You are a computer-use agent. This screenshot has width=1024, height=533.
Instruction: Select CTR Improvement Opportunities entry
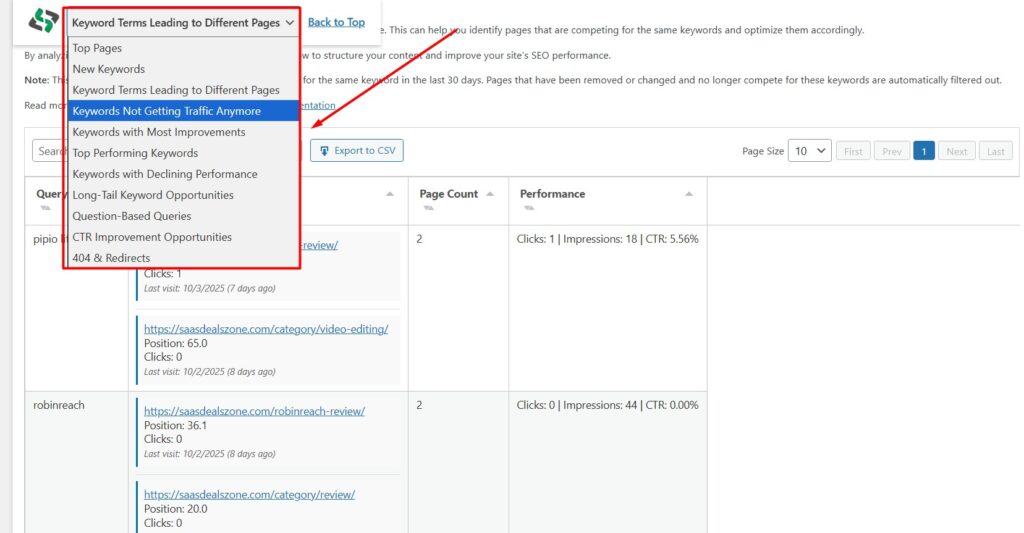(152, 237)
